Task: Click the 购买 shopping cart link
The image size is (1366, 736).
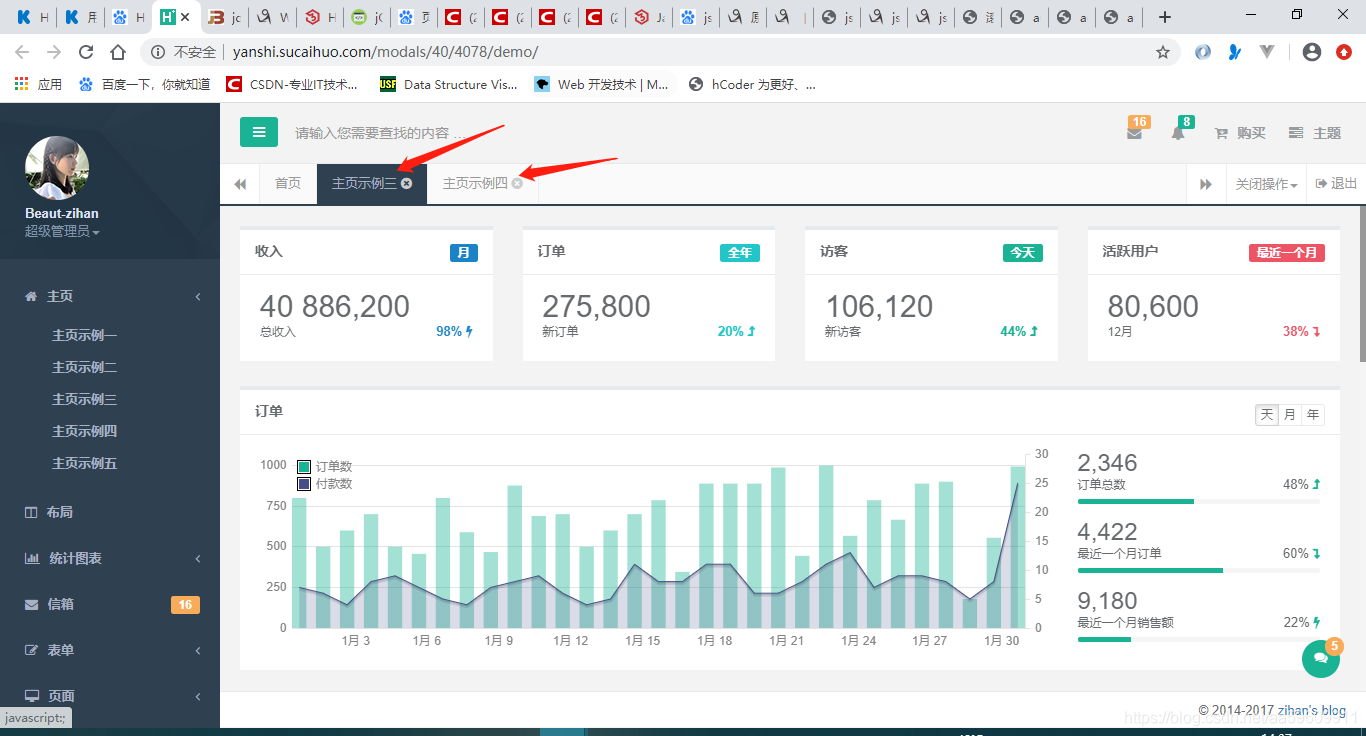Action: (x=1240, y=133)
